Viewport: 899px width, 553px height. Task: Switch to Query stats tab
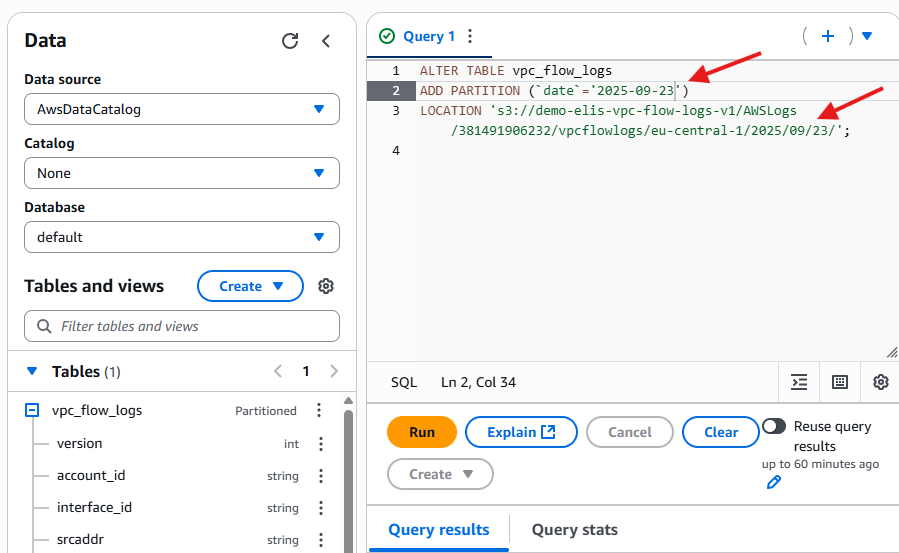574,530
